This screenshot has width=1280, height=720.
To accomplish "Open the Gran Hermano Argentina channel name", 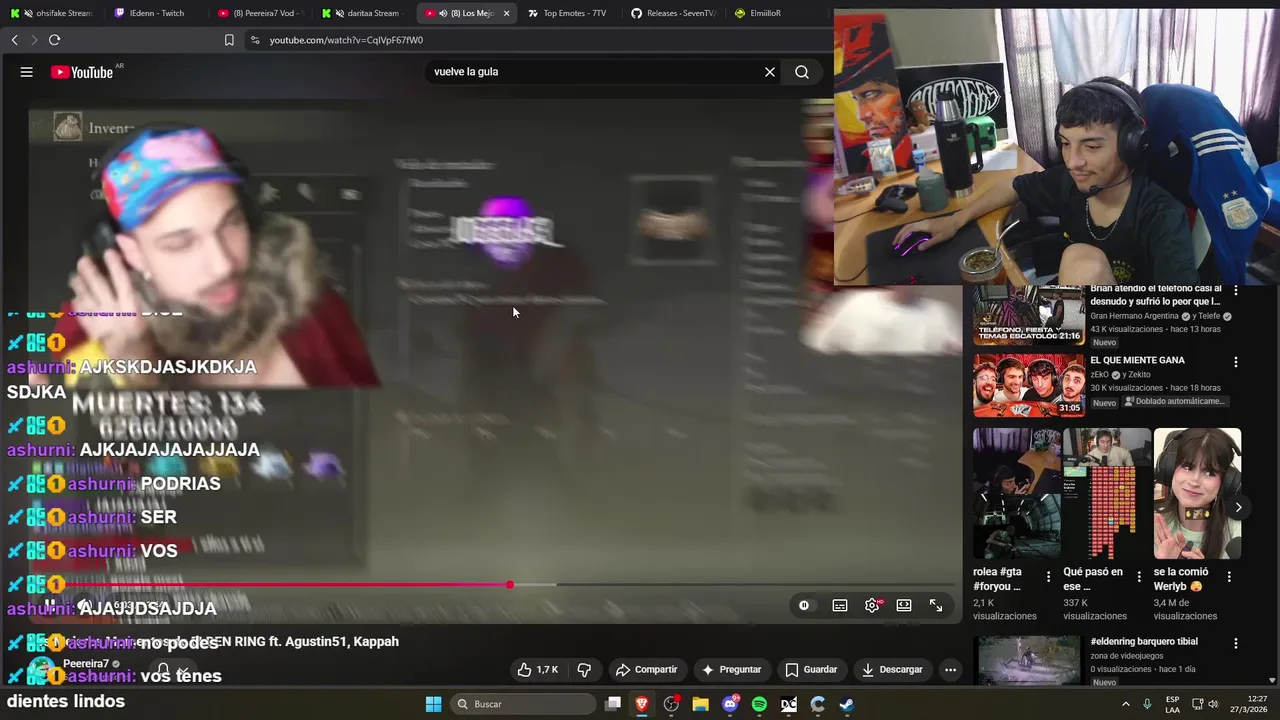I will [1136, 316].
